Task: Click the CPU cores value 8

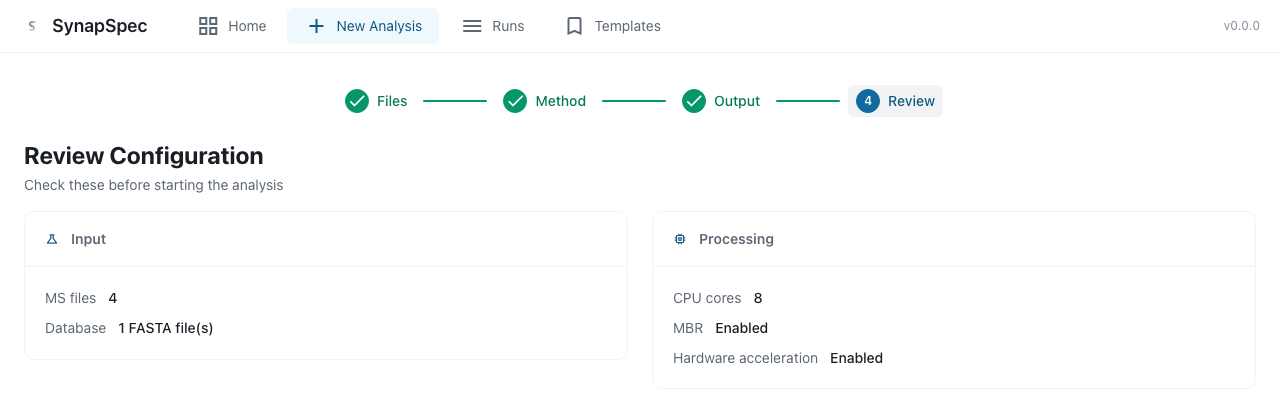Action: tap(758, 298)
